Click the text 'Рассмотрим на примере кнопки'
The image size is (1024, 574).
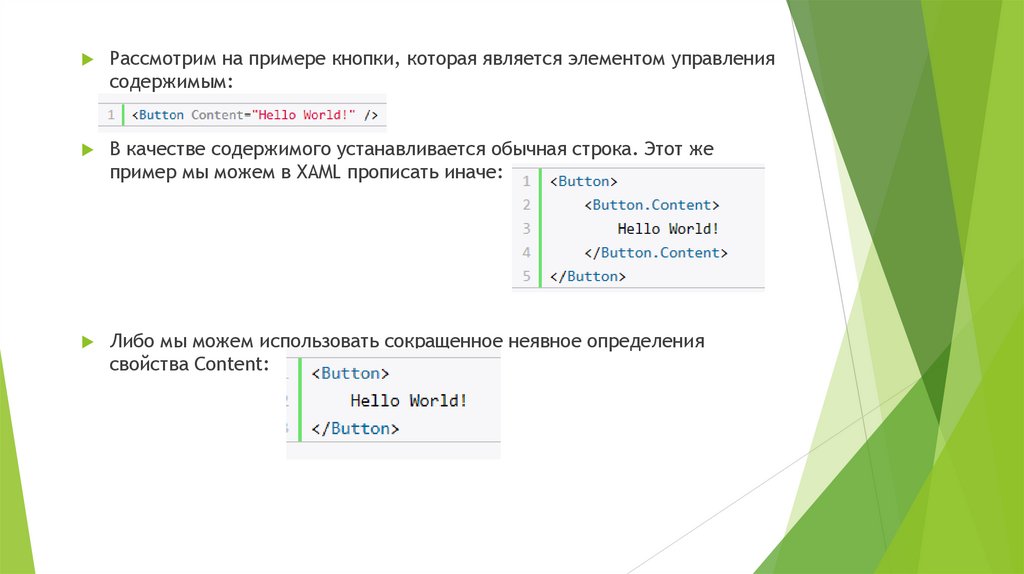pyautogui.click(x=254, y=59)
